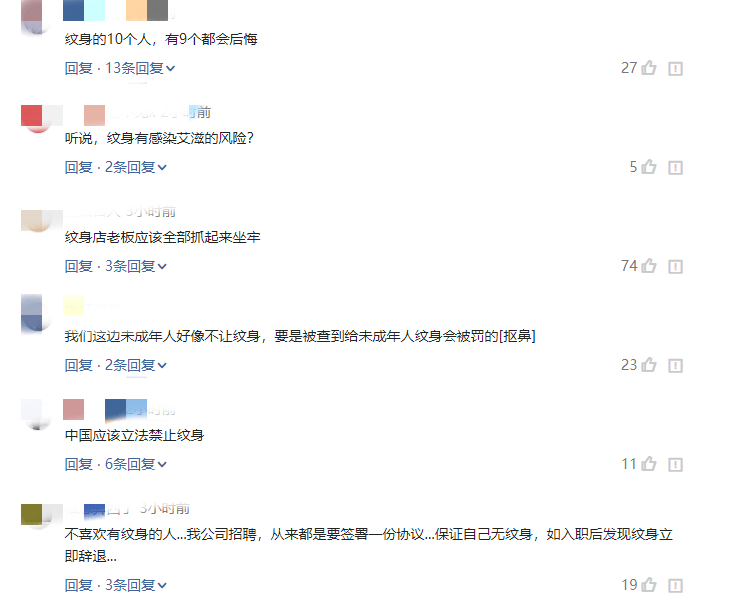Reply to the 公司招聘 tattoo comment
Viewport: 731px width, 614px height.
pyautogui.click(x=79, y=585)
